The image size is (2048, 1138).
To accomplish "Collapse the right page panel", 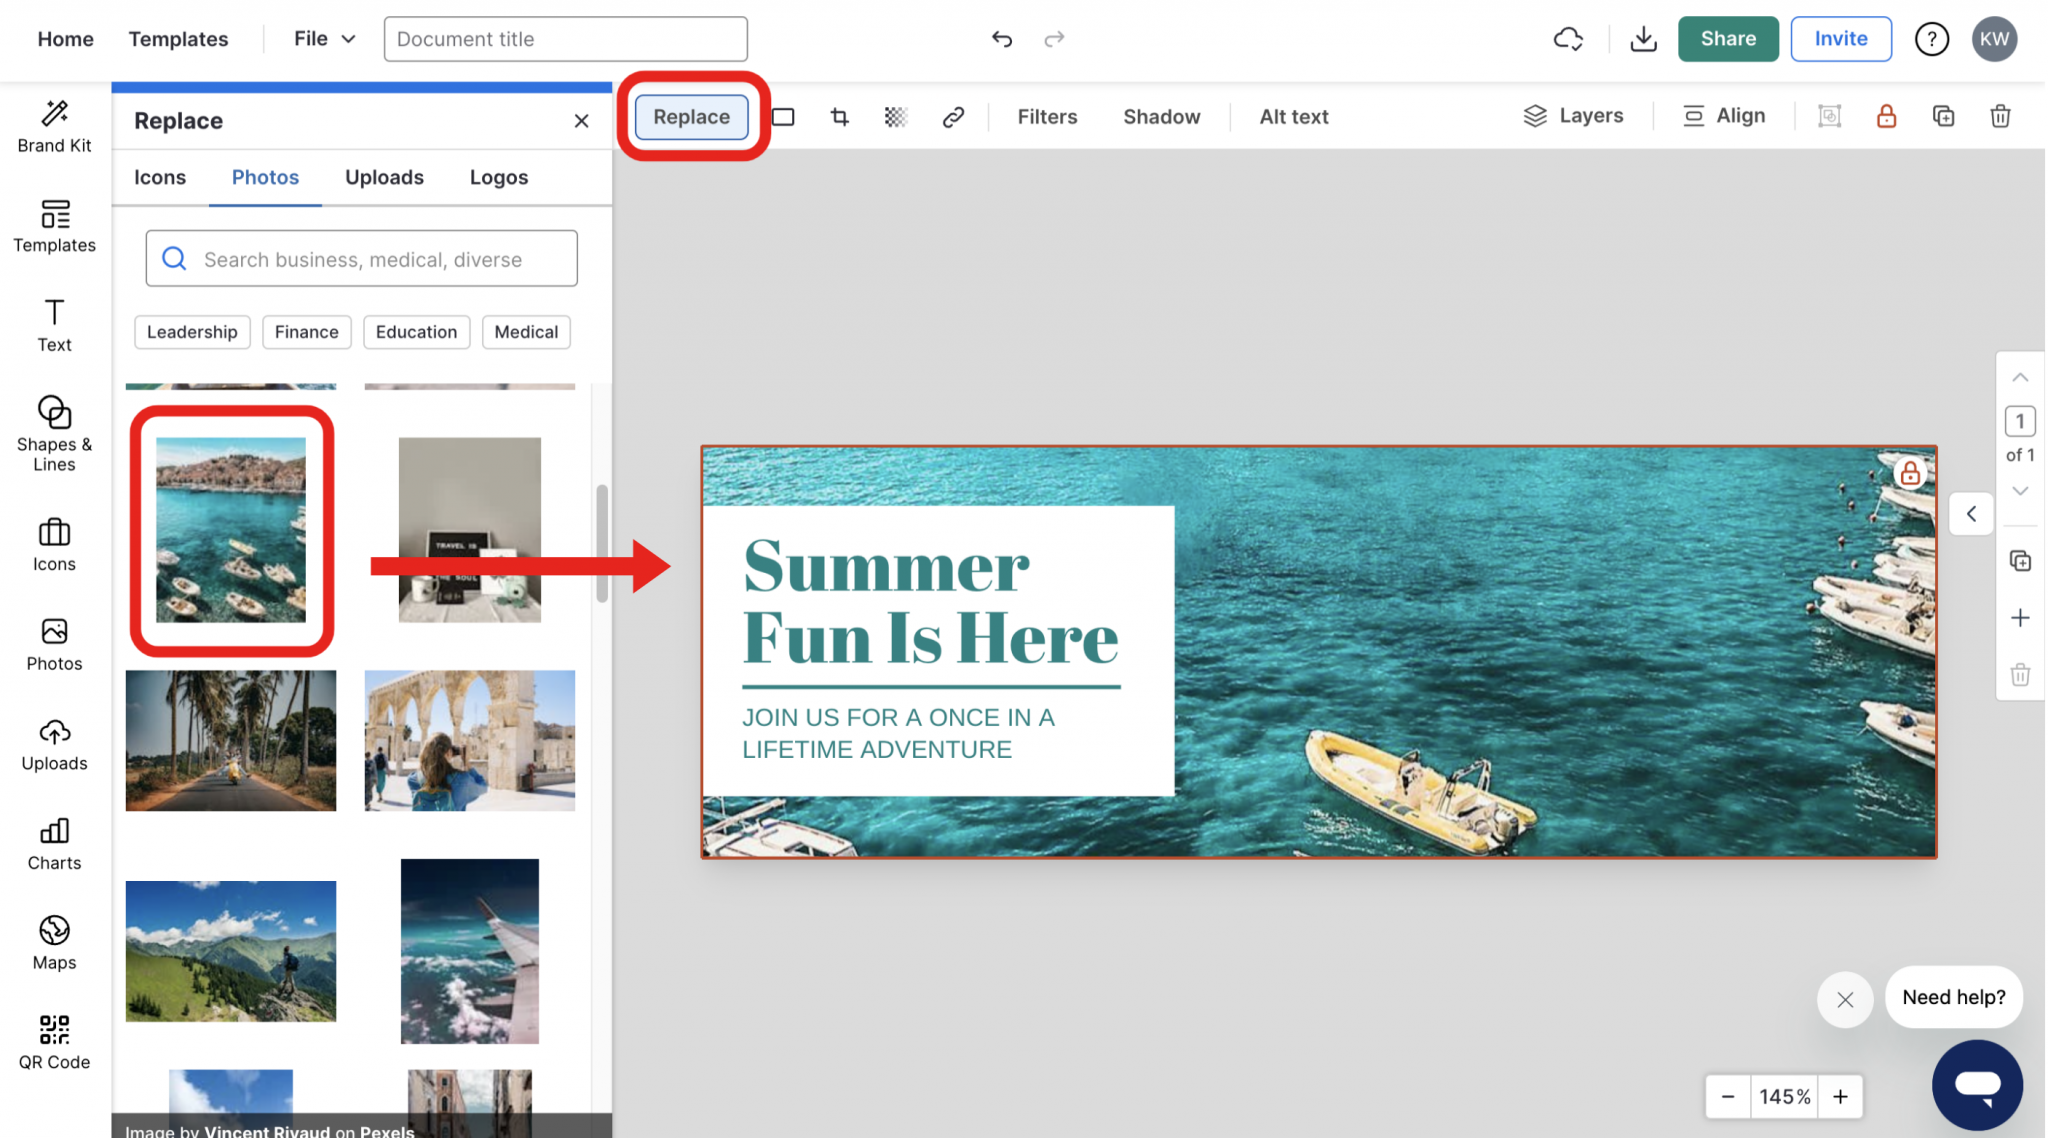I will 1971,513.
